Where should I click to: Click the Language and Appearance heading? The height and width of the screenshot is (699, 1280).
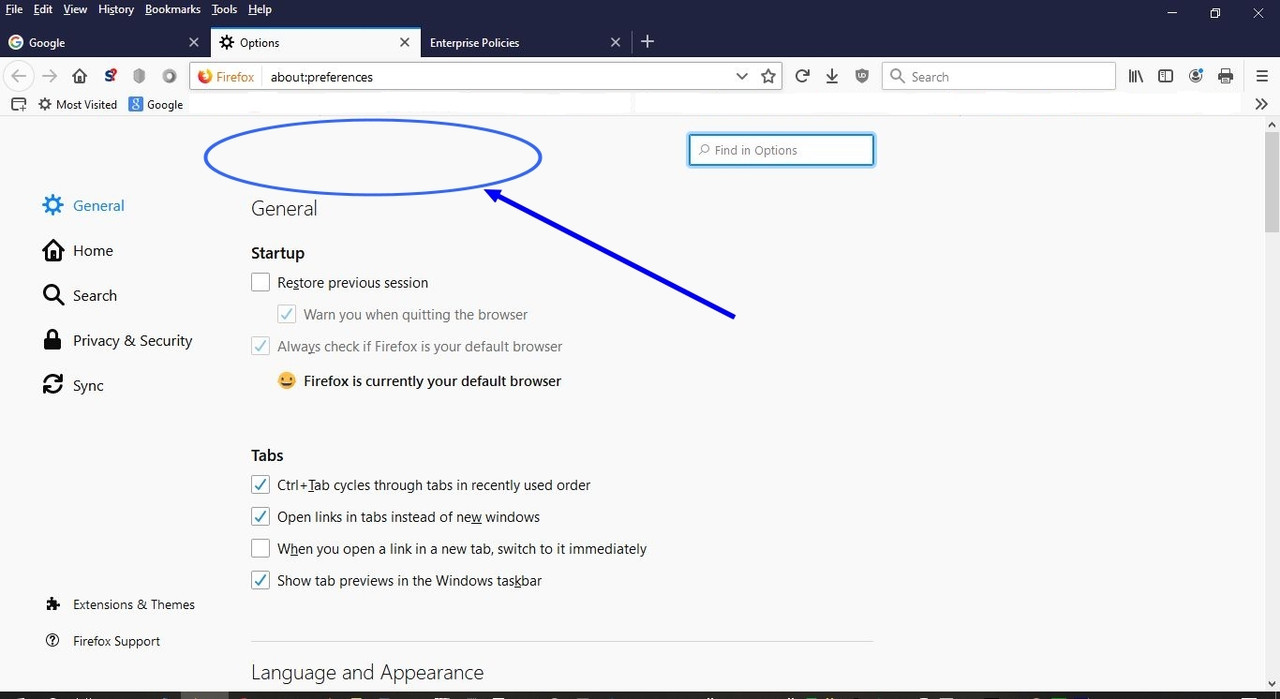tap(367, 672)
